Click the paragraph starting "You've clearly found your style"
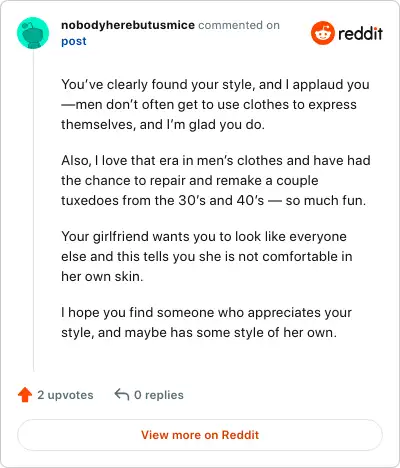This screenshot has width=400, height=468. [x=215, y=104]
